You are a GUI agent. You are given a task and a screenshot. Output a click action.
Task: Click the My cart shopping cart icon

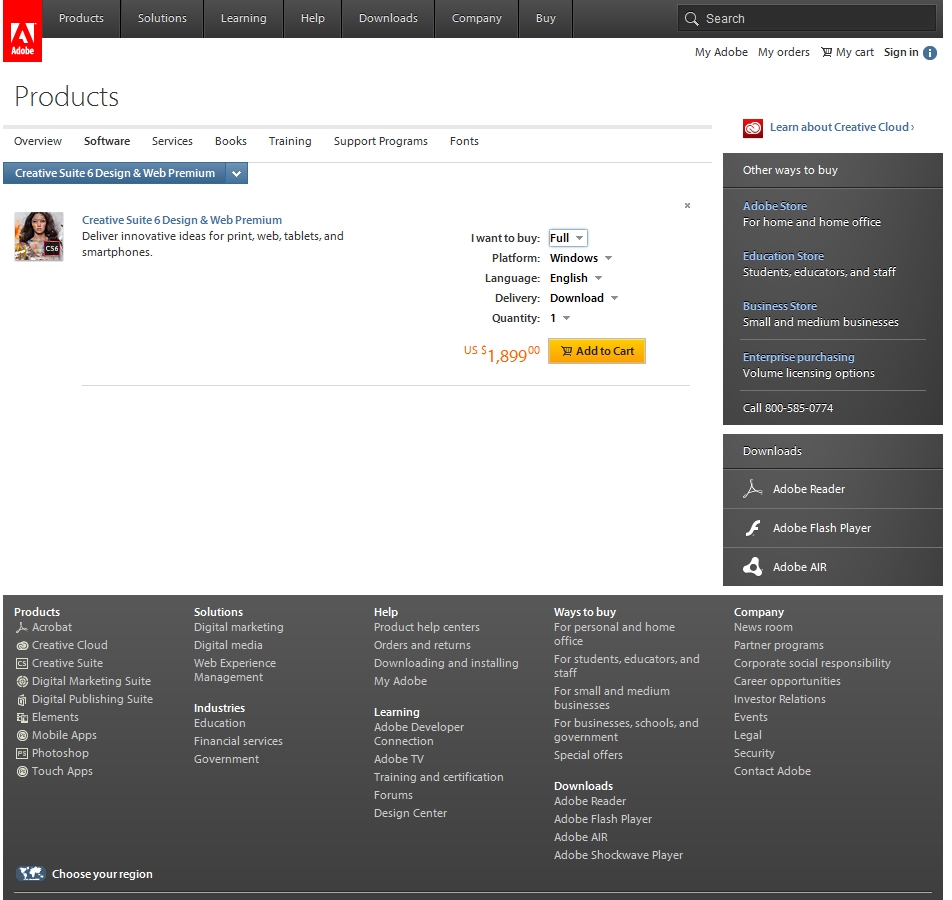[826, 52]
